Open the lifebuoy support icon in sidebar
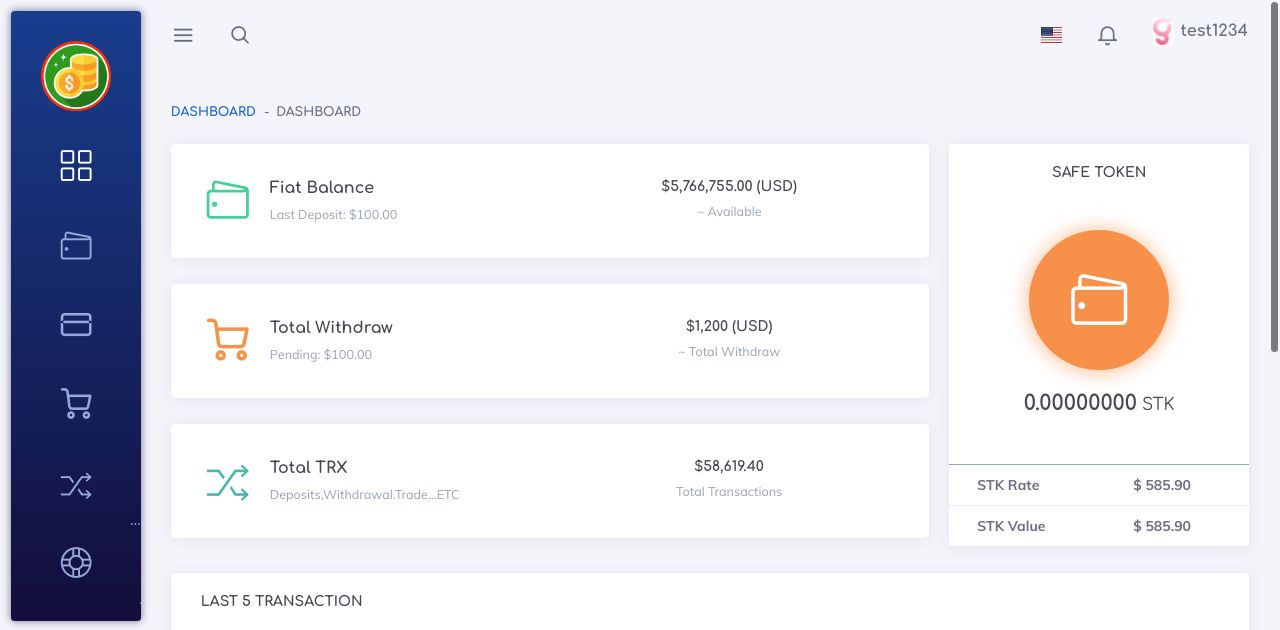Viewport: 1280px width, 630px height. tap(76, 562)
